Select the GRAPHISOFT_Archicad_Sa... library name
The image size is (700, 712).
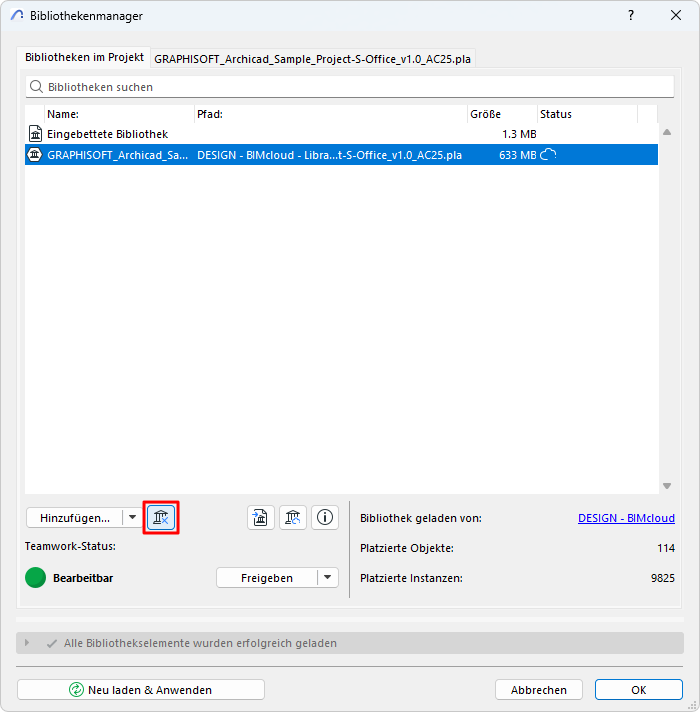tap(118, 155)
